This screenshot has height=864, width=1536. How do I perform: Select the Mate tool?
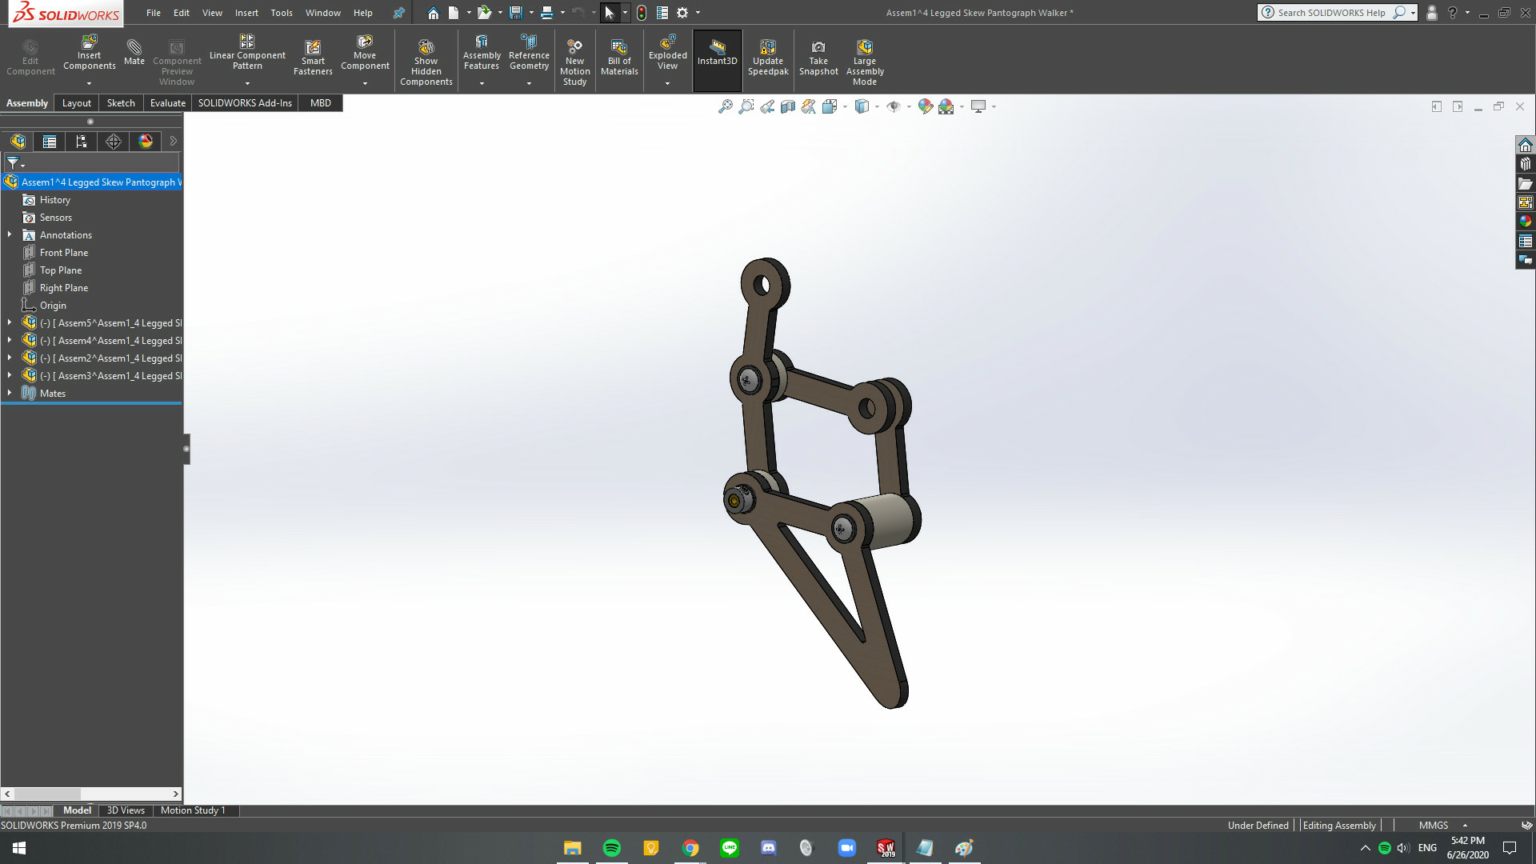[x=134, y=52]
